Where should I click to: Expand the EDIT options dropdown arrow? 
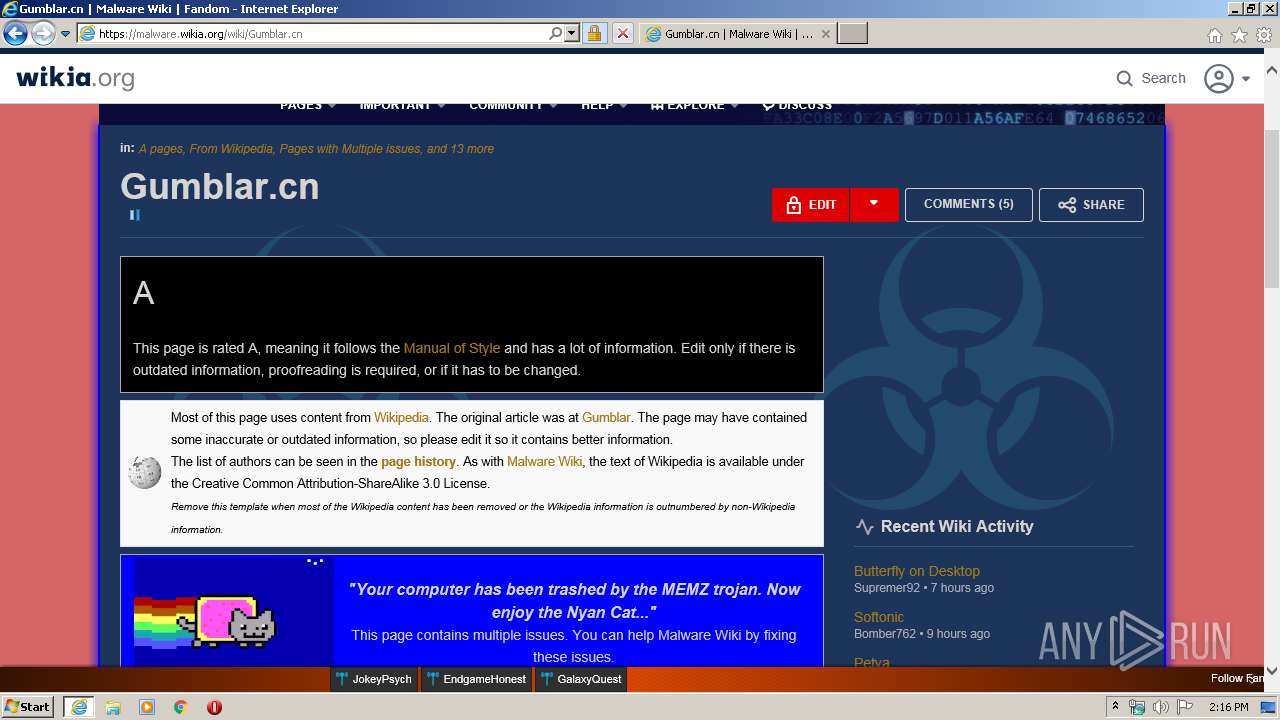874,204
